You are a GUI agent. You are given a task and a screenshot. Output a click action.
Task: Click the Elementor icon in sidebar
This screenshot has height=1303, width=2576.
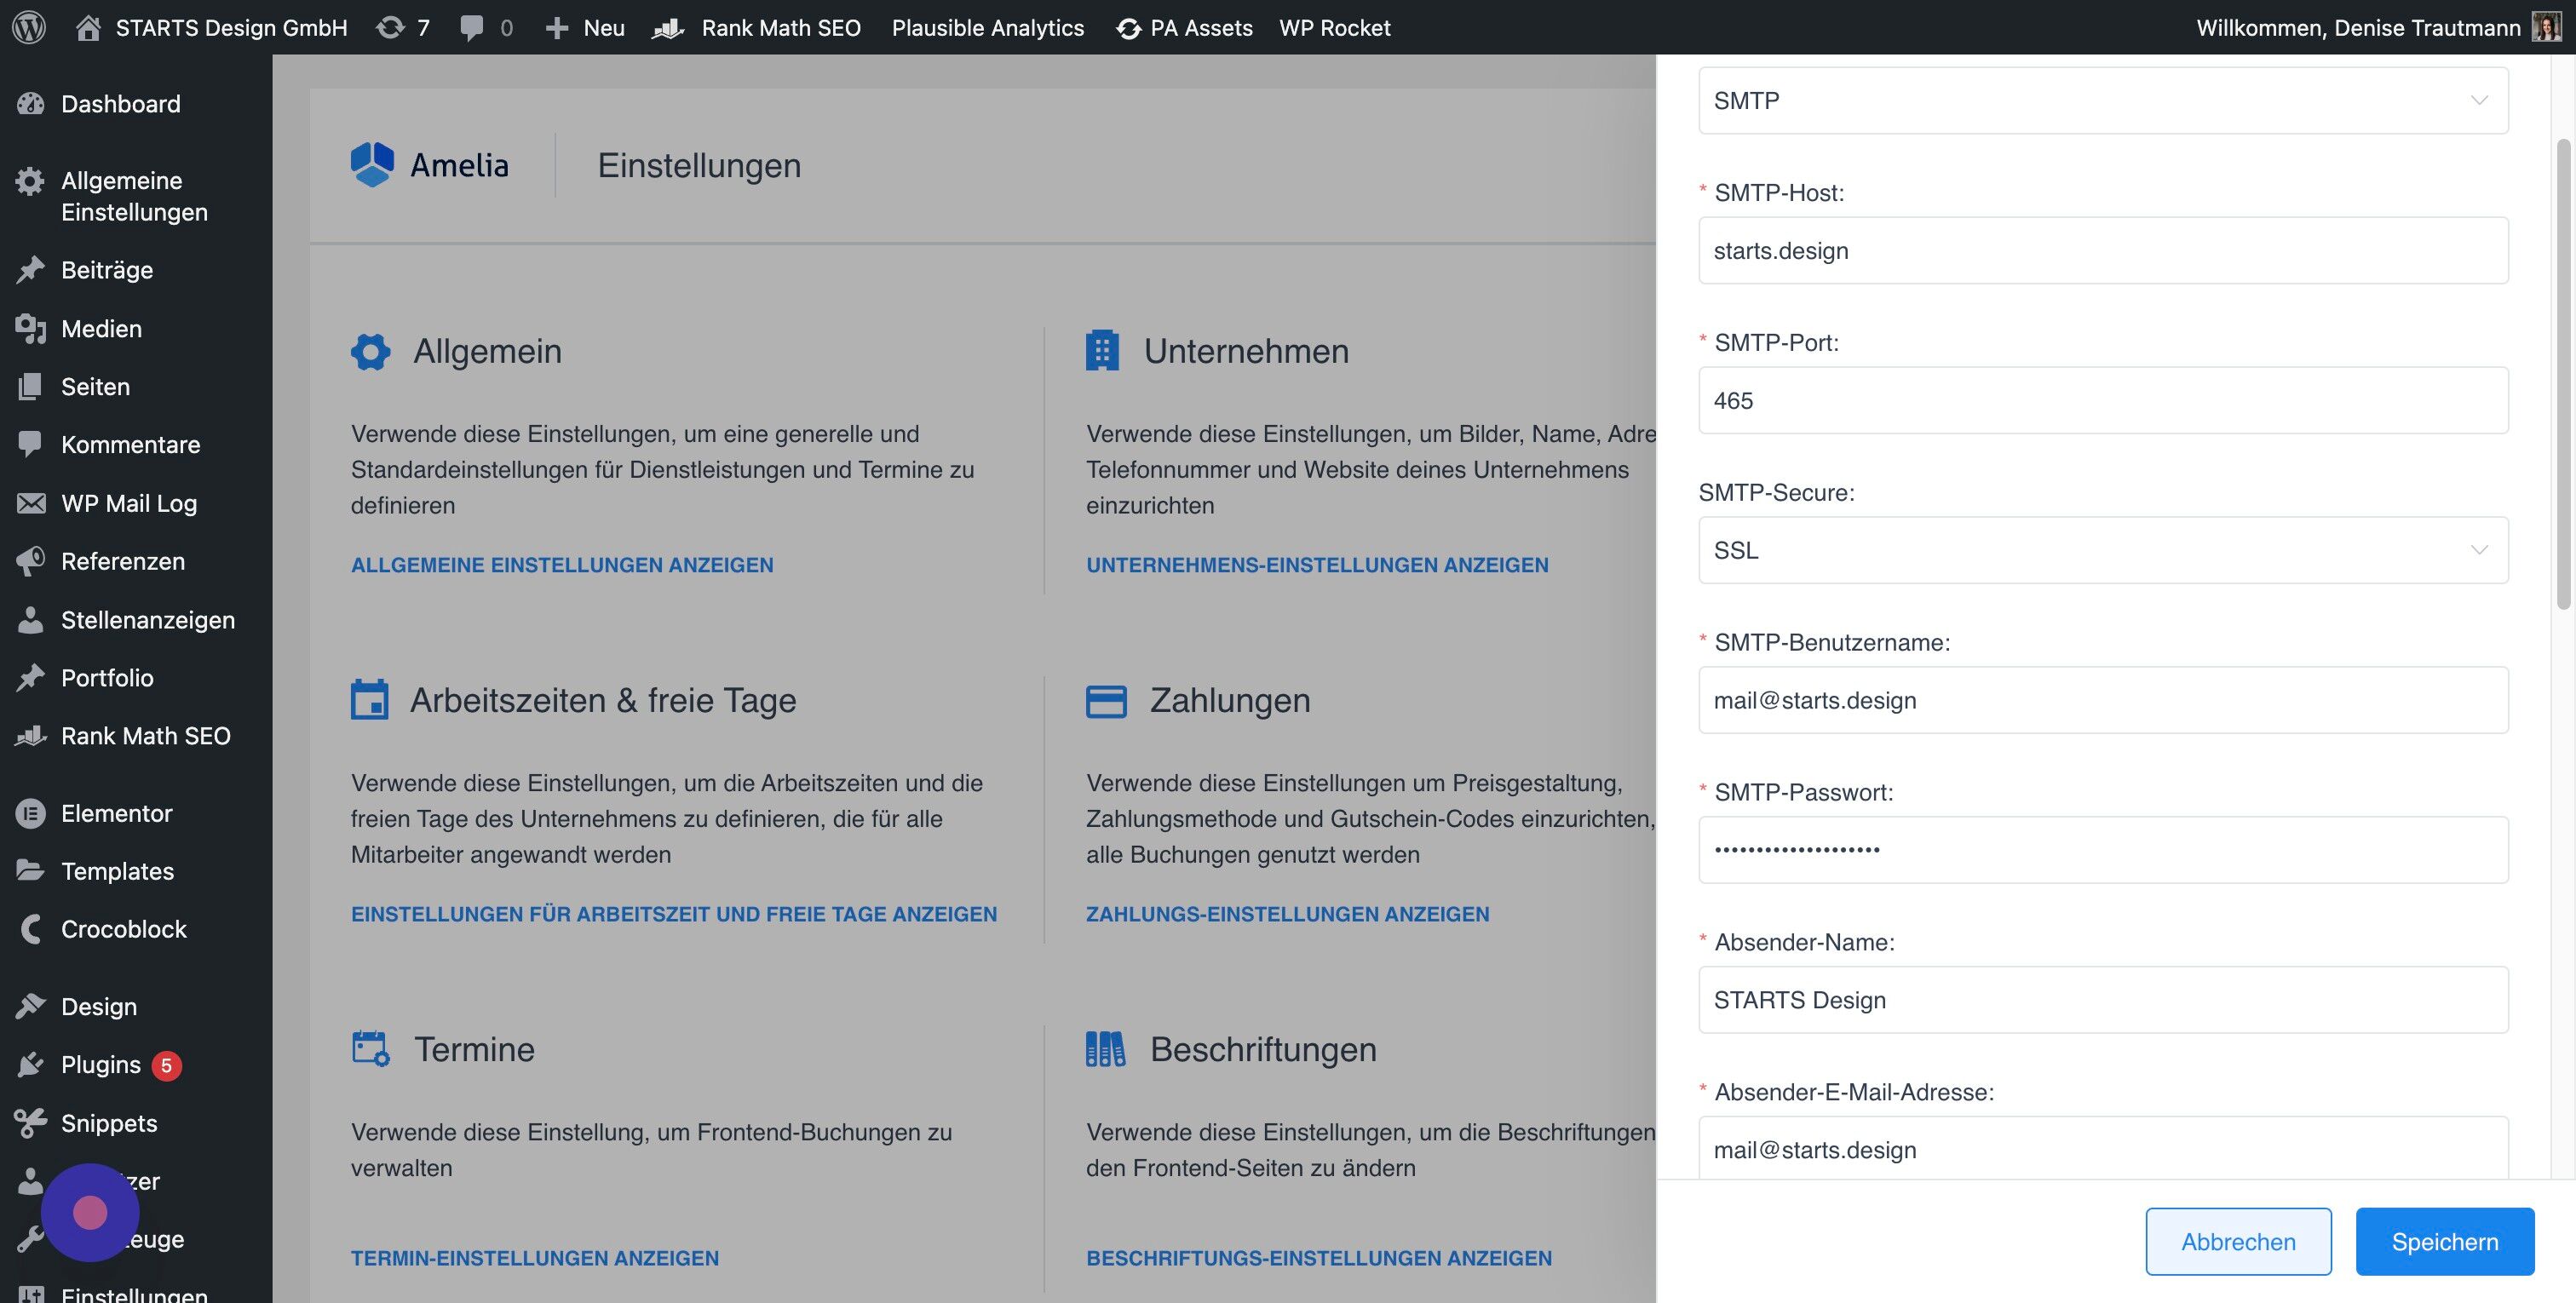[x=31, y=813]
